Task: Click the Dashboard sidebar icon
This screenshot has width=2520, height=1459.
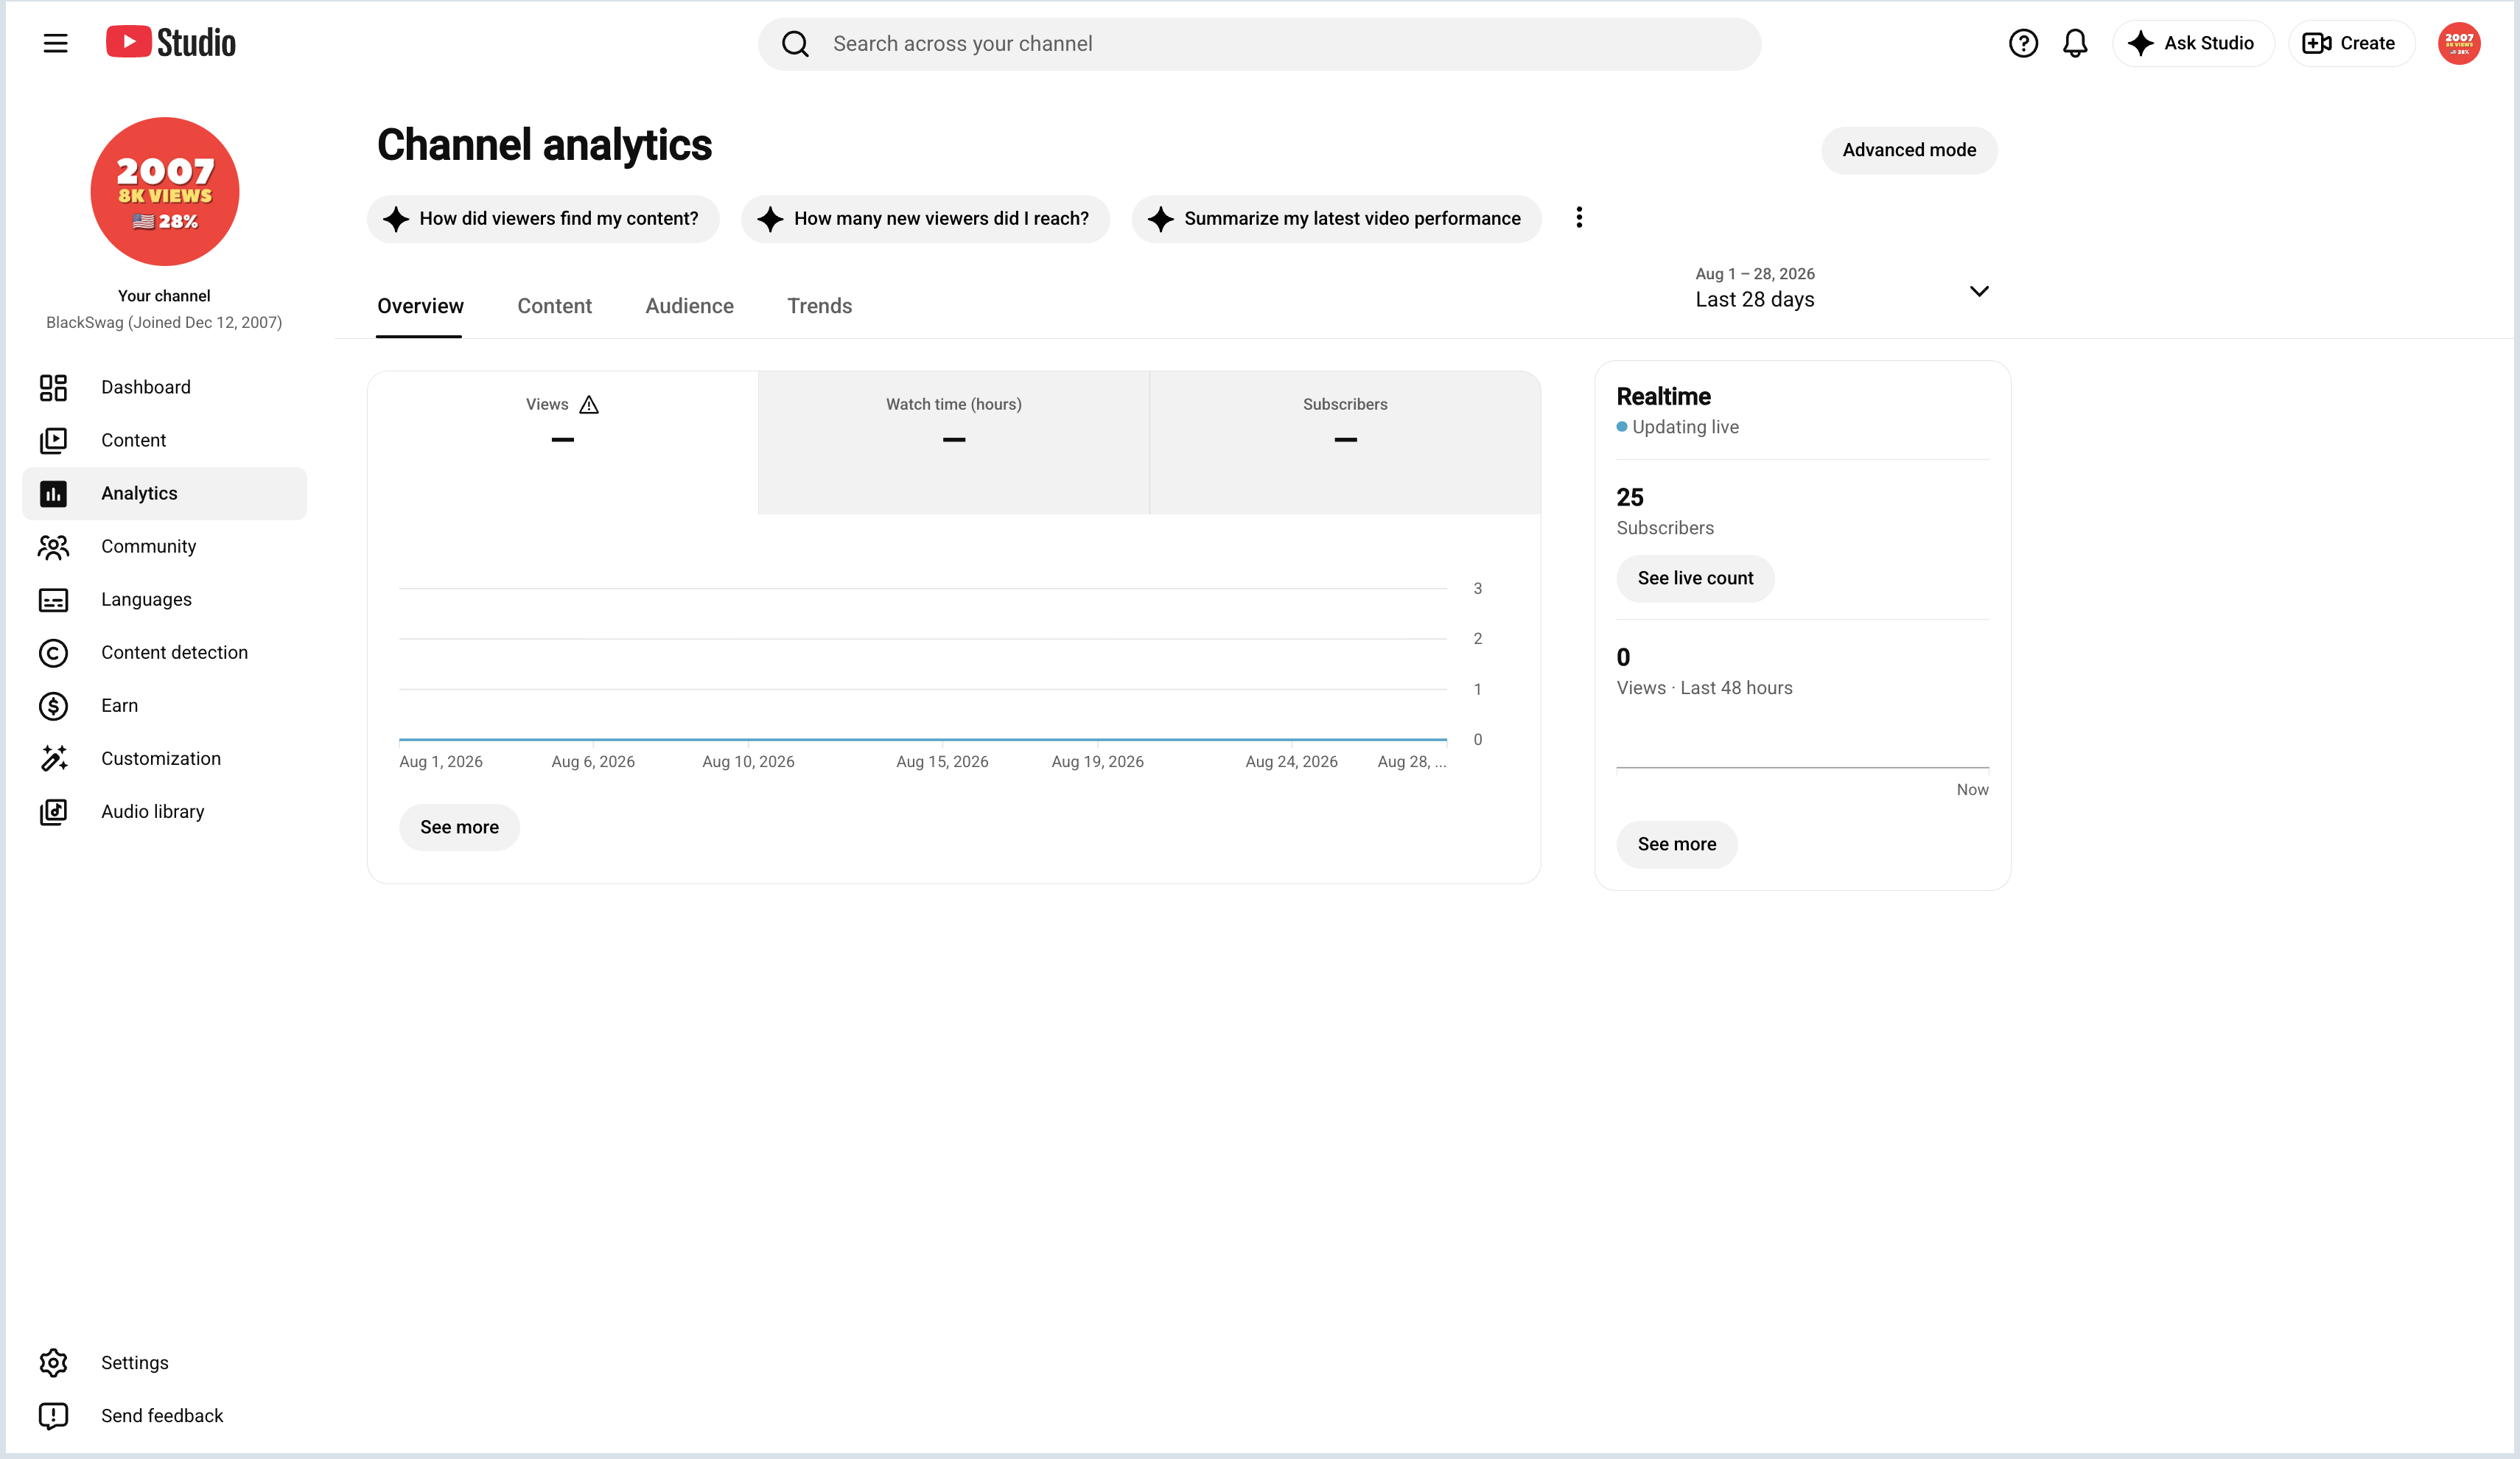Action: [53, 388]
